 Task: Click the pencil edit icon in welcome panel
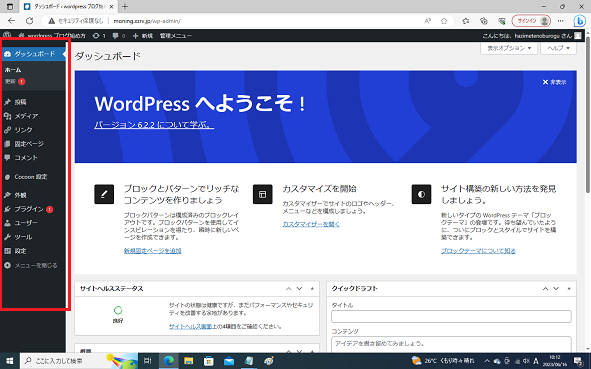pos(104,194)
